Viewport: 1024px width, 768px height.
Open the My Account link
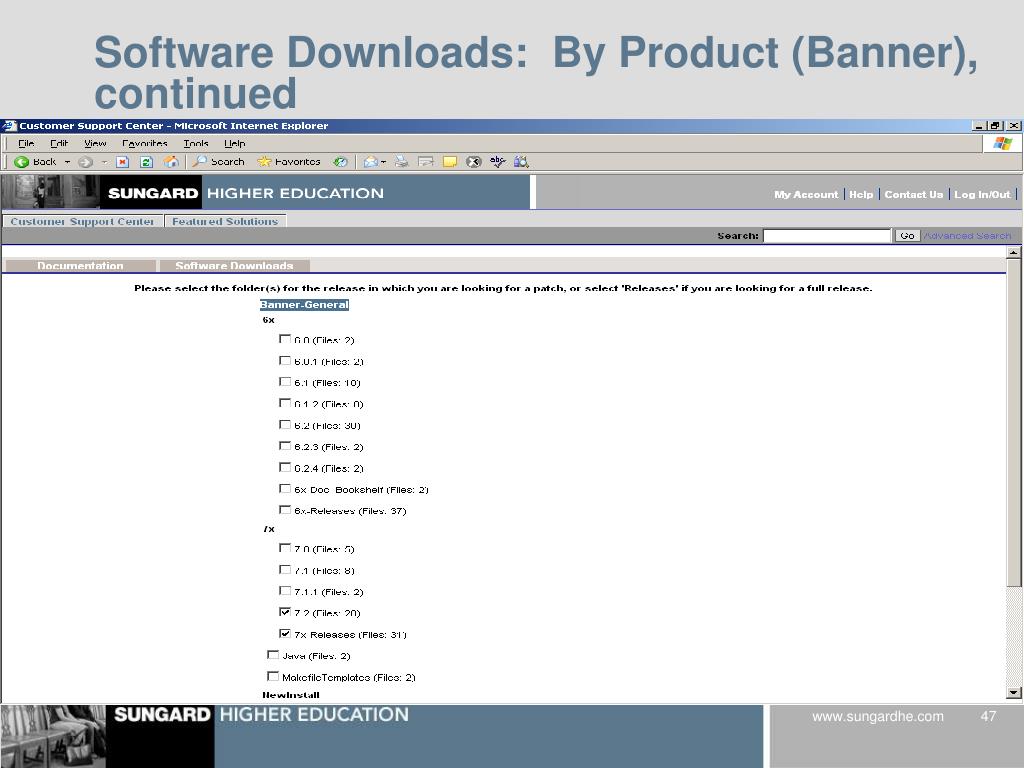(x=806, y=195)
